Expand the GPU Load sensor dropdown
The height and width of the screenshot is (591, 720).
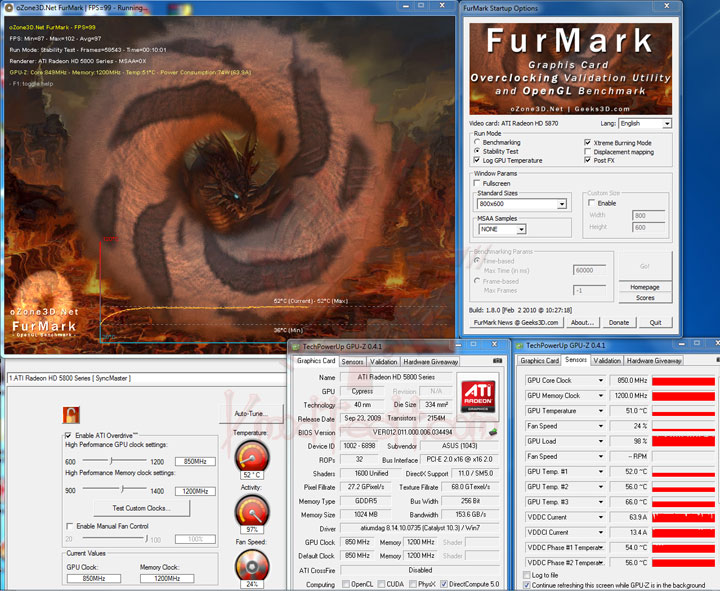coord(600,441)
